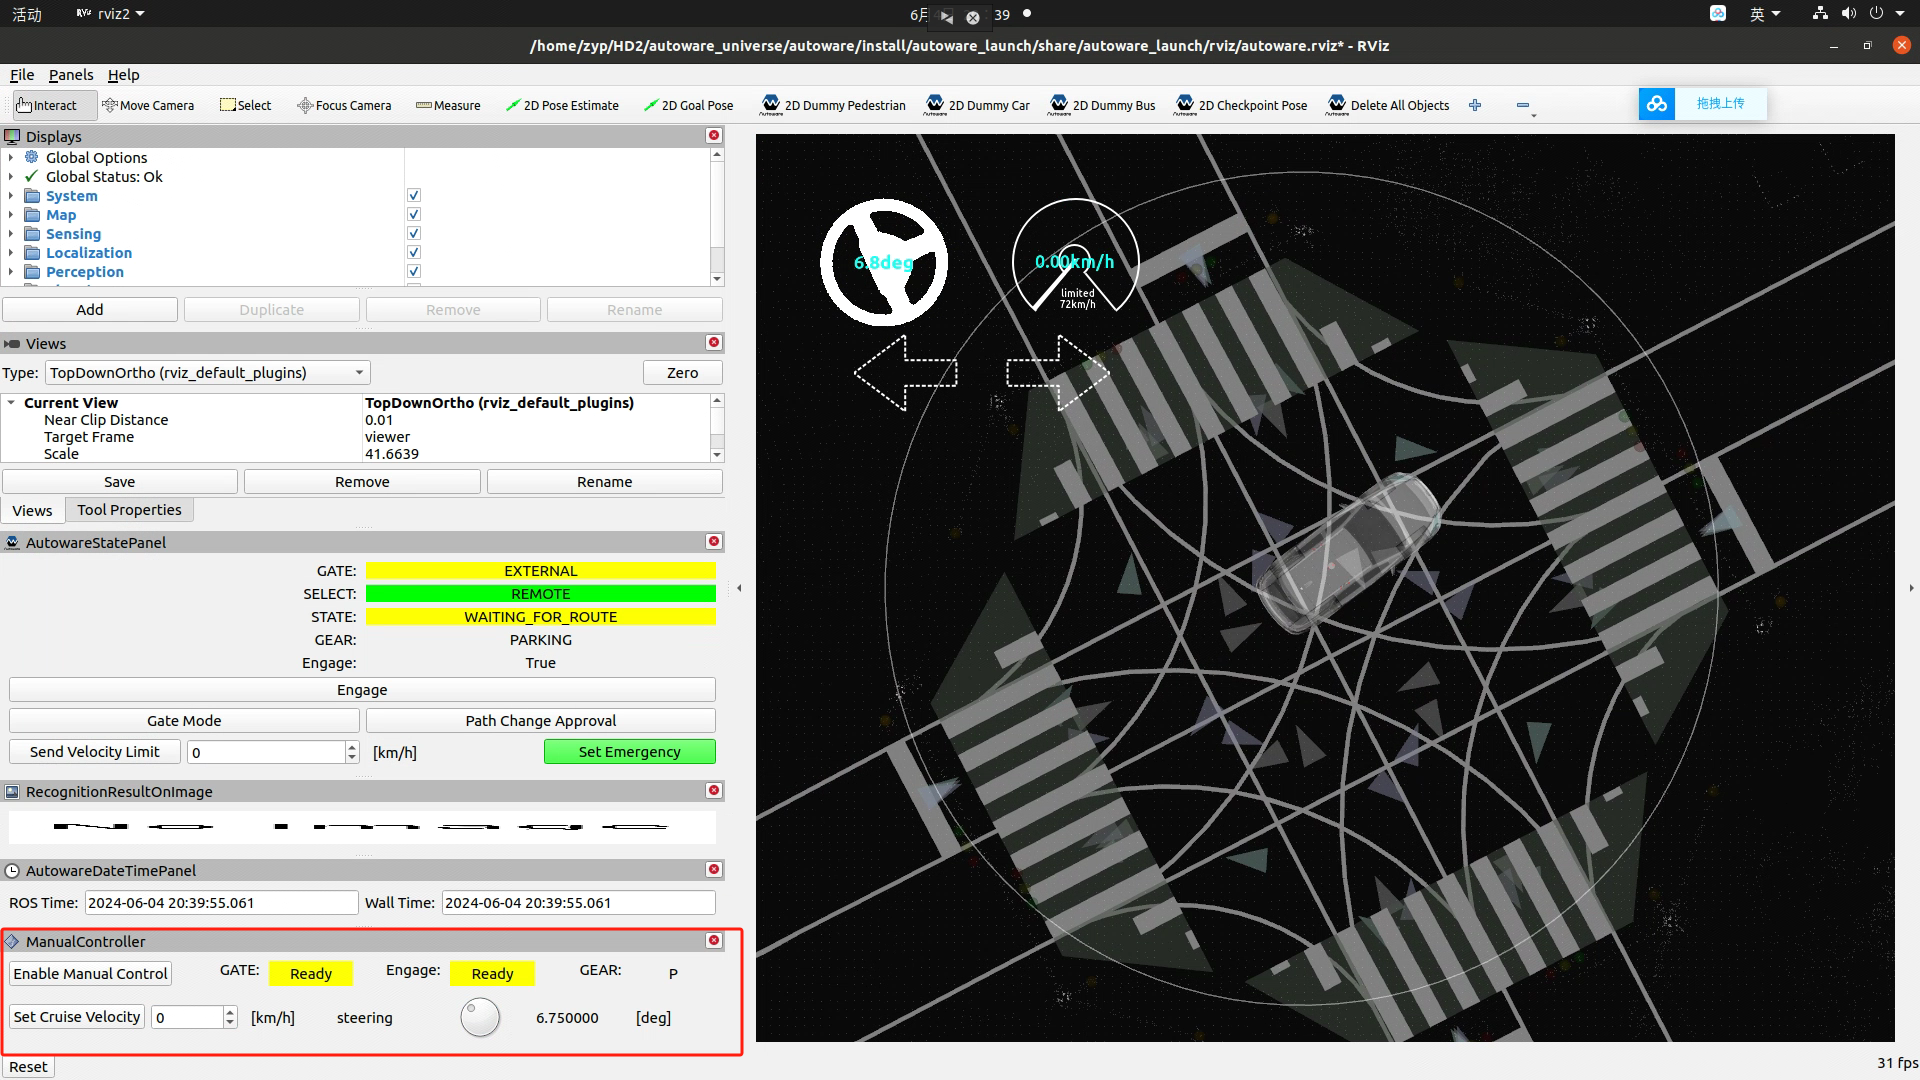1920x1080 pixels.
Task: Toggle the Sensing display checkbox
Action: (414, 234)
